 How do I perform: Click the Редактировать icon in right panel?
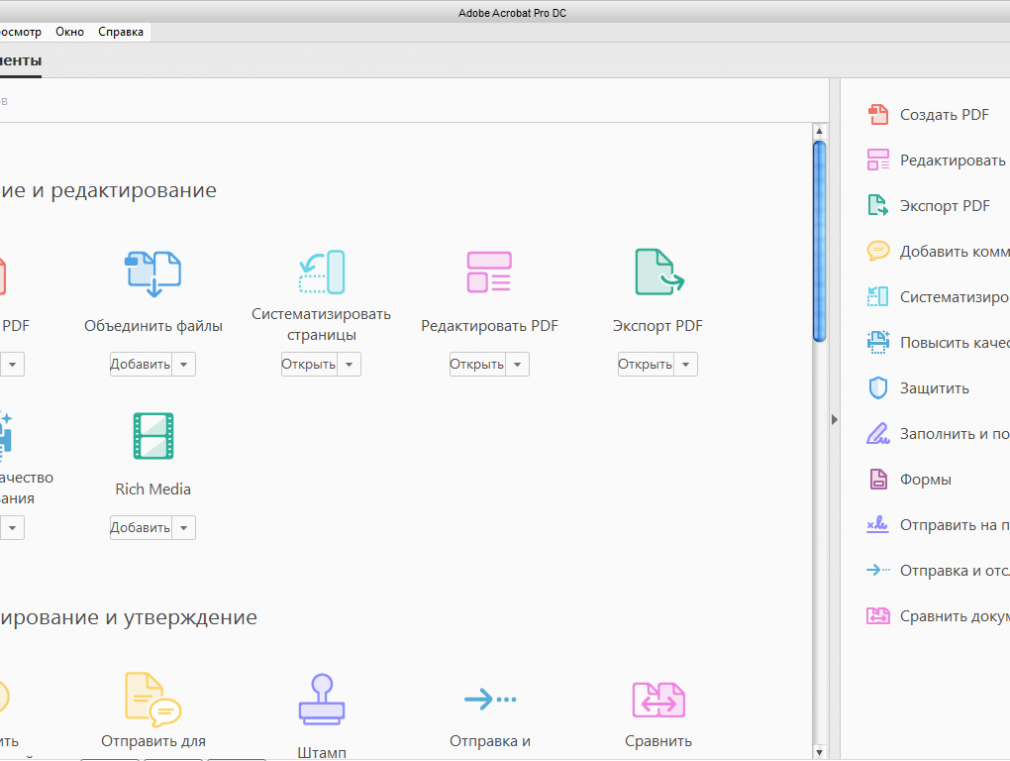click(878, 160)
